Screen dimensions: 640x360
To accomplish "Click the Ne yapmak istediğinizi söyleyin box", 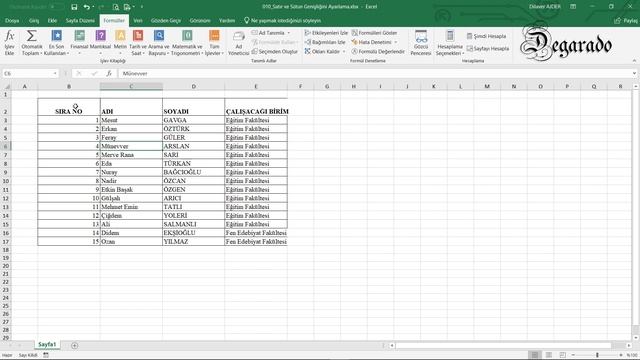I will 282,20.
